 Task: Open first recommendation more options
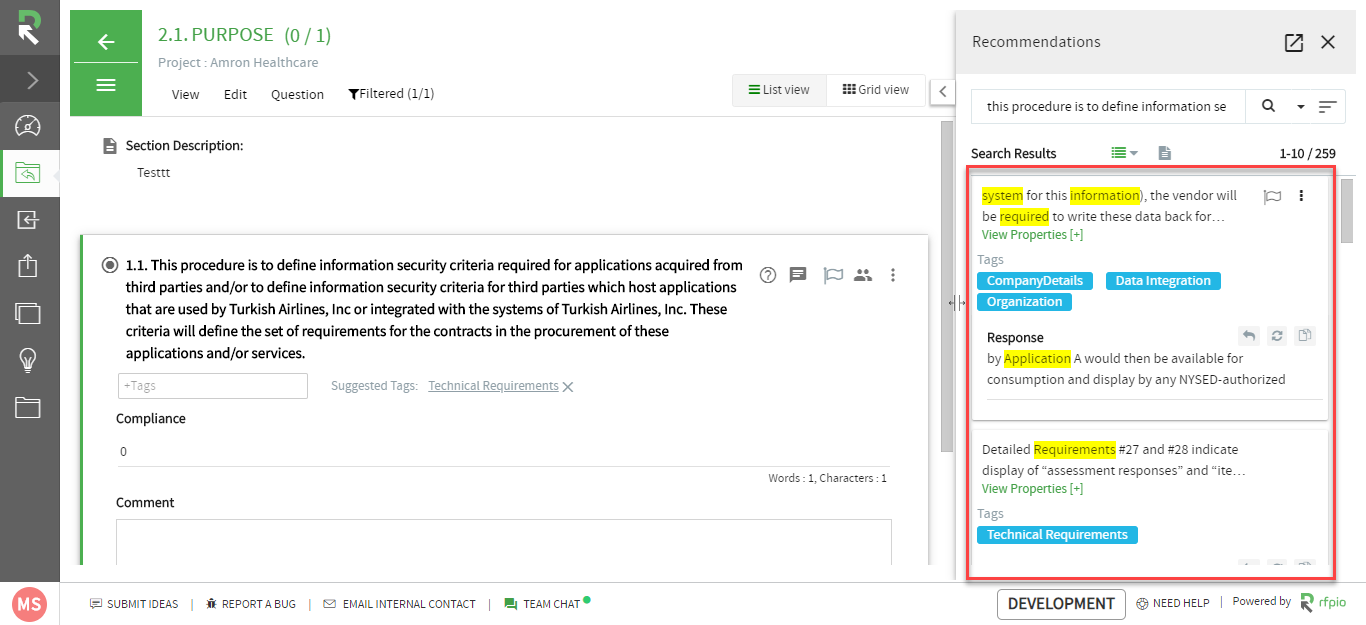(1301, 196)
